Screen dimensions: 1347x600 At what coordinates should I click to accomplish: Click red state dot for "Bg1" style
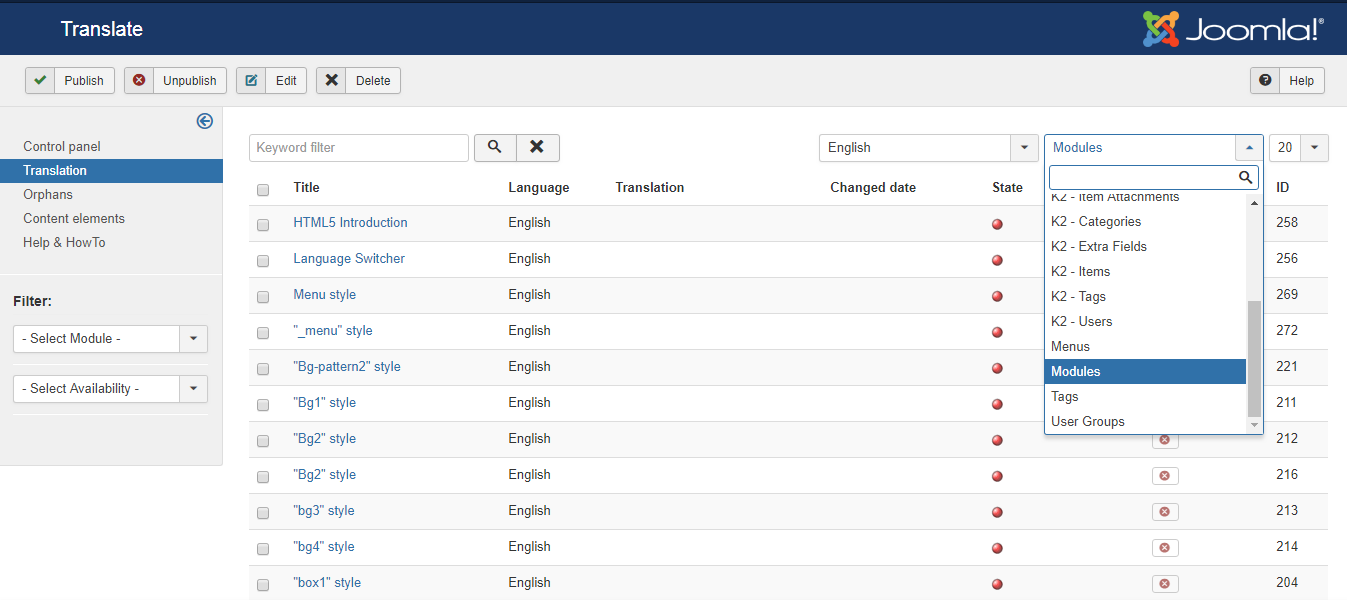tap(997, 404)
